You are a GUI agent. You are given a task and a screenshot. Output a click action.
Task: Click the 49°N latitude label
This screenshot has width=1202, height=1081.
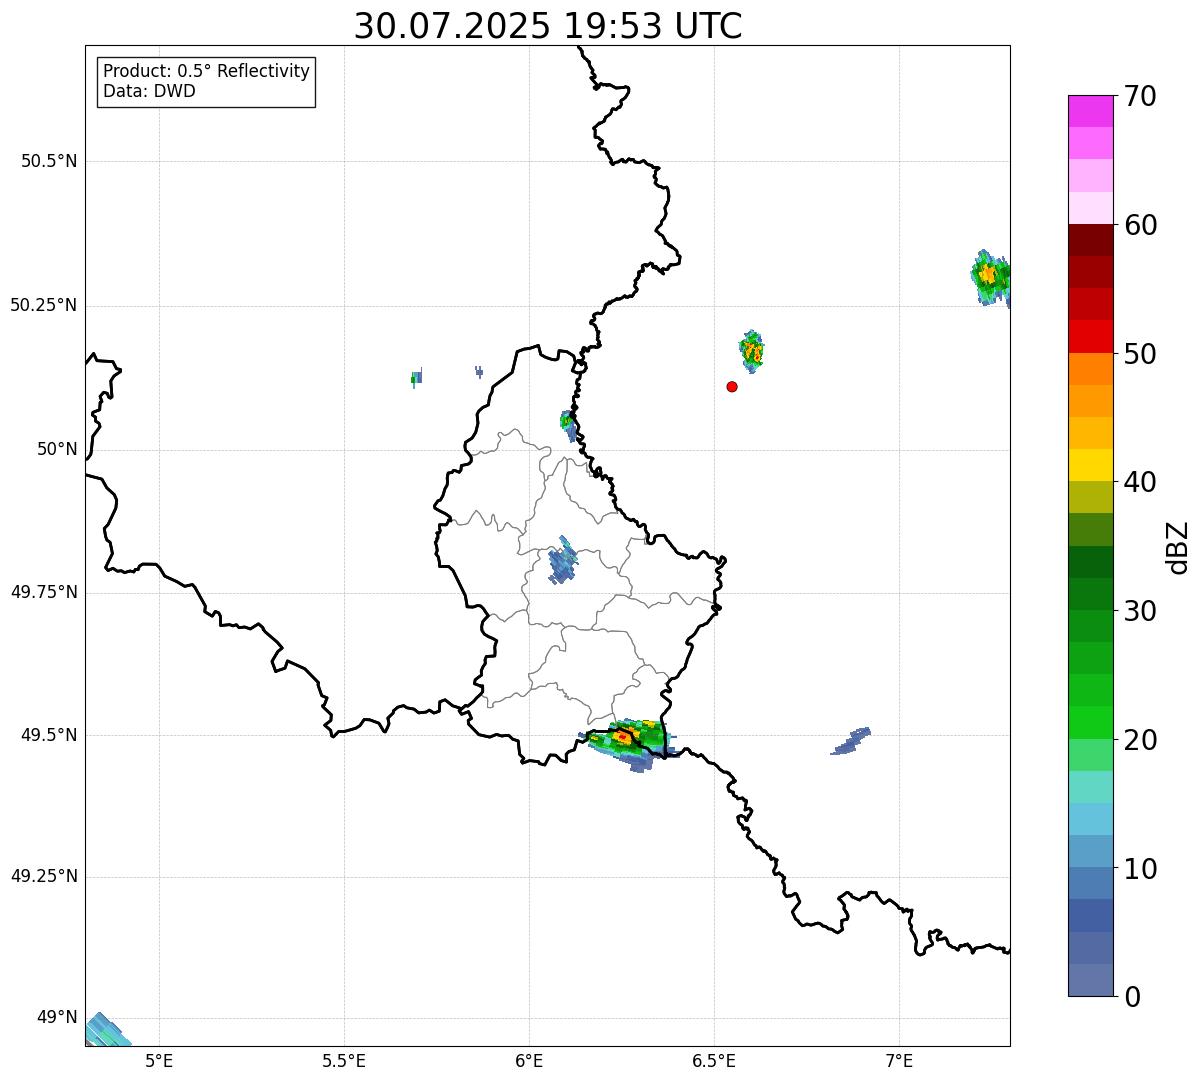57,1017
